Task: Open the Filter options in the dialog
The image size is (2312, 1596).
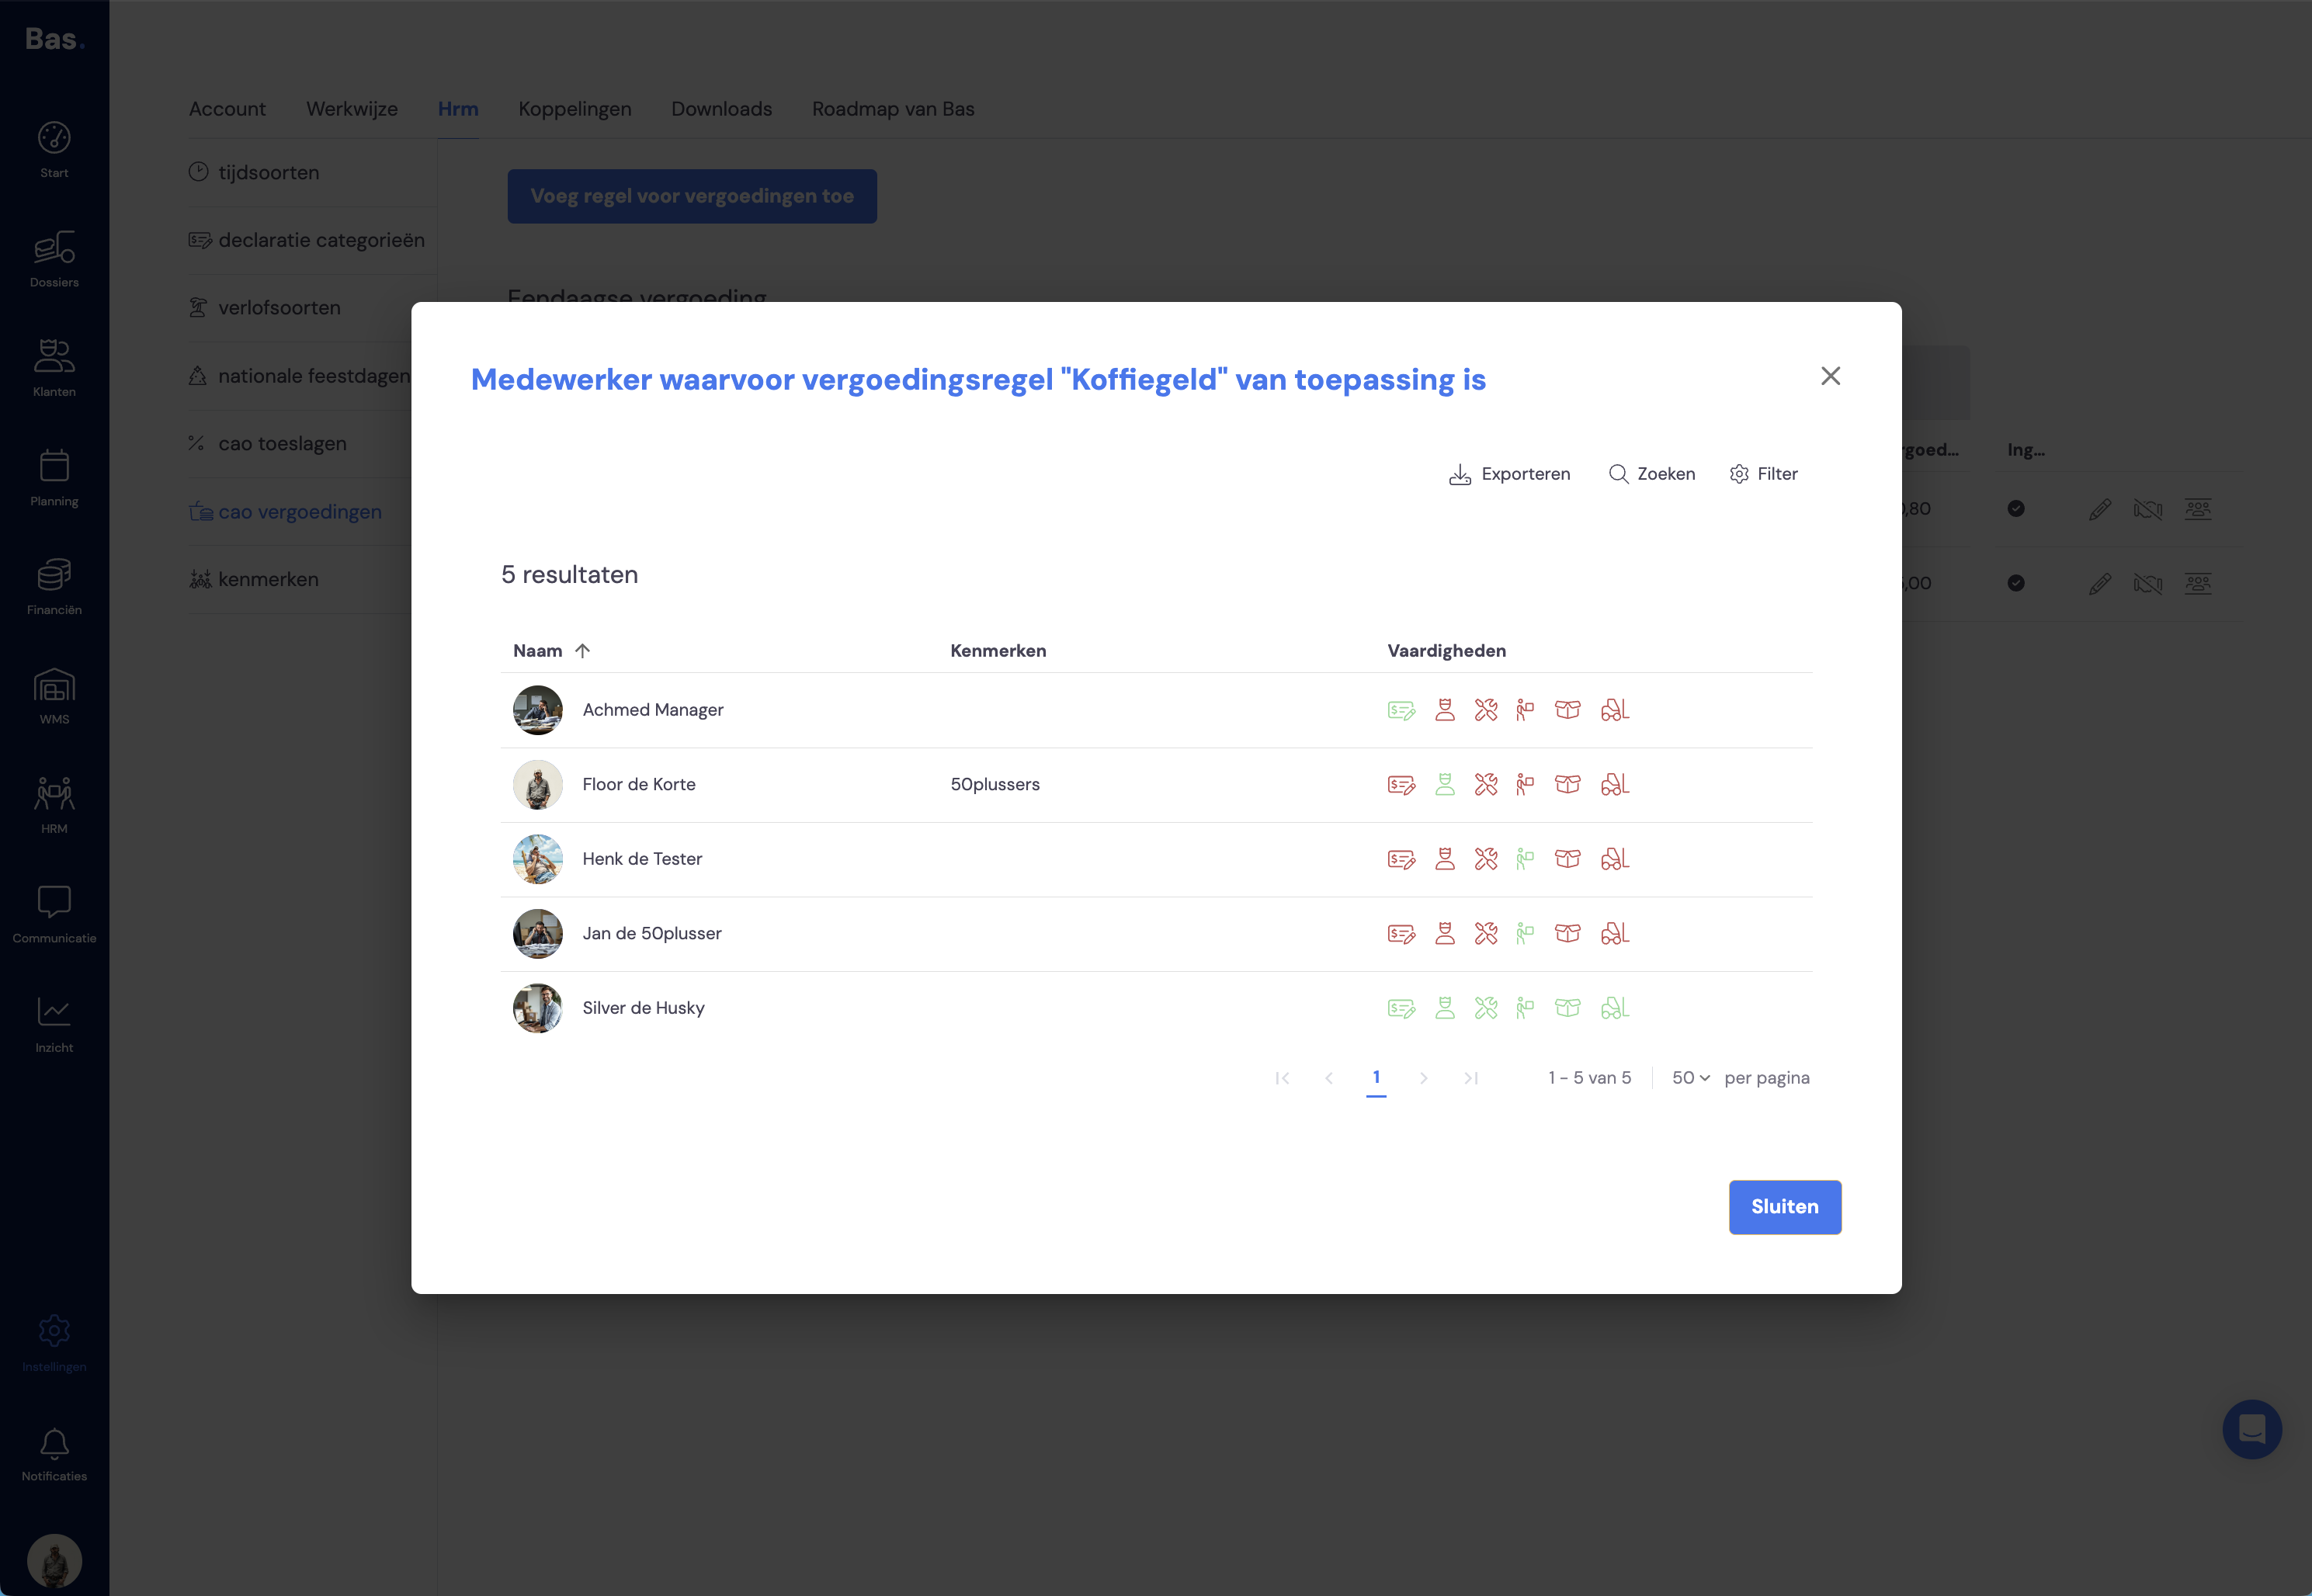Action: (x=1764, y=474)
